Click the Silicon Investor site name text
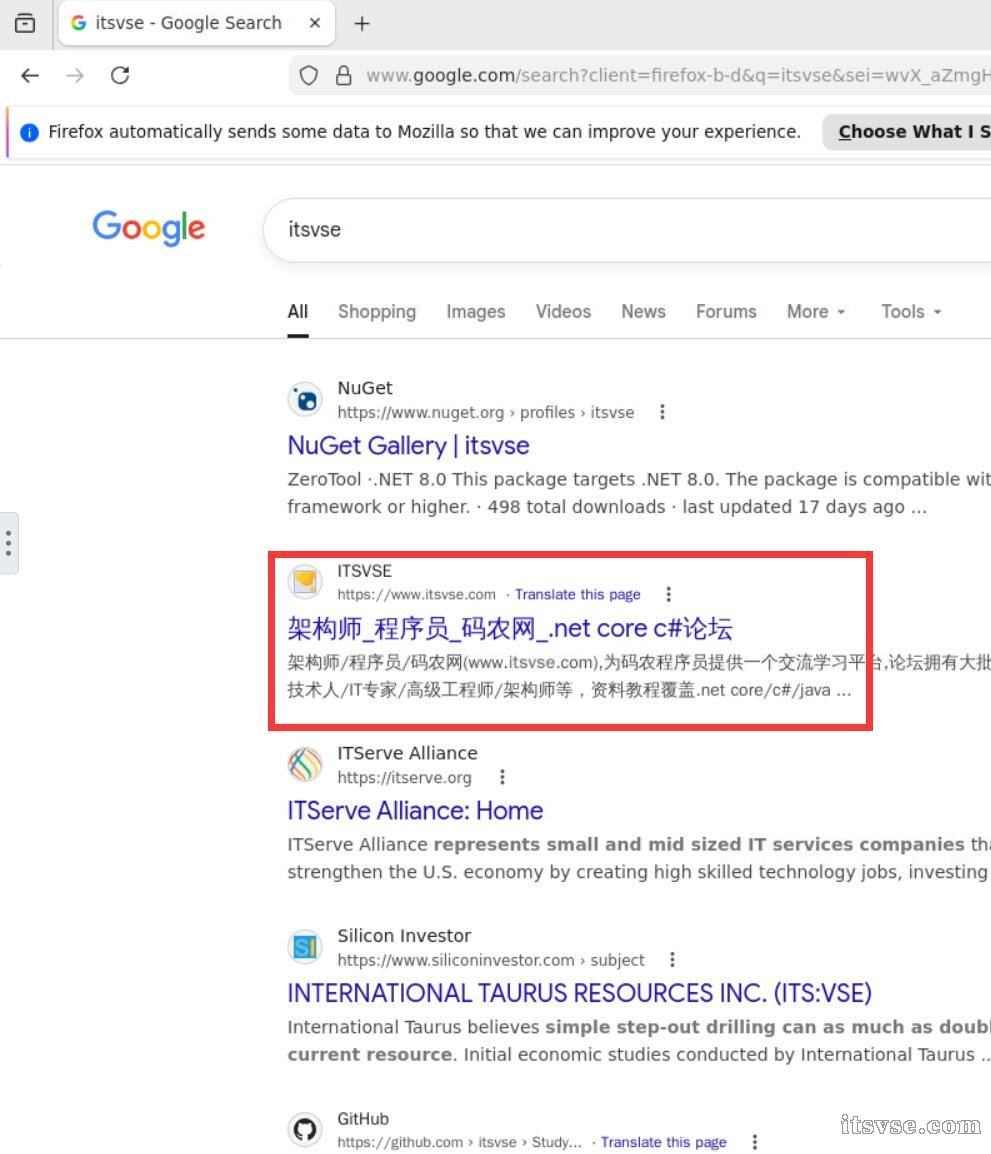 tap(404, 935)
